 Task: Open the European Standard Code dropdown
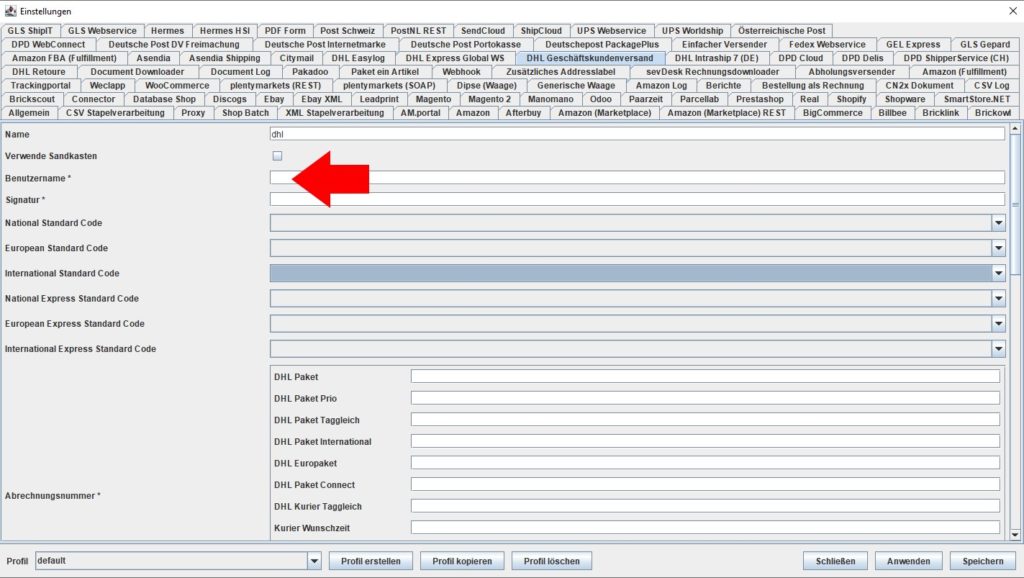pos(998,248)
